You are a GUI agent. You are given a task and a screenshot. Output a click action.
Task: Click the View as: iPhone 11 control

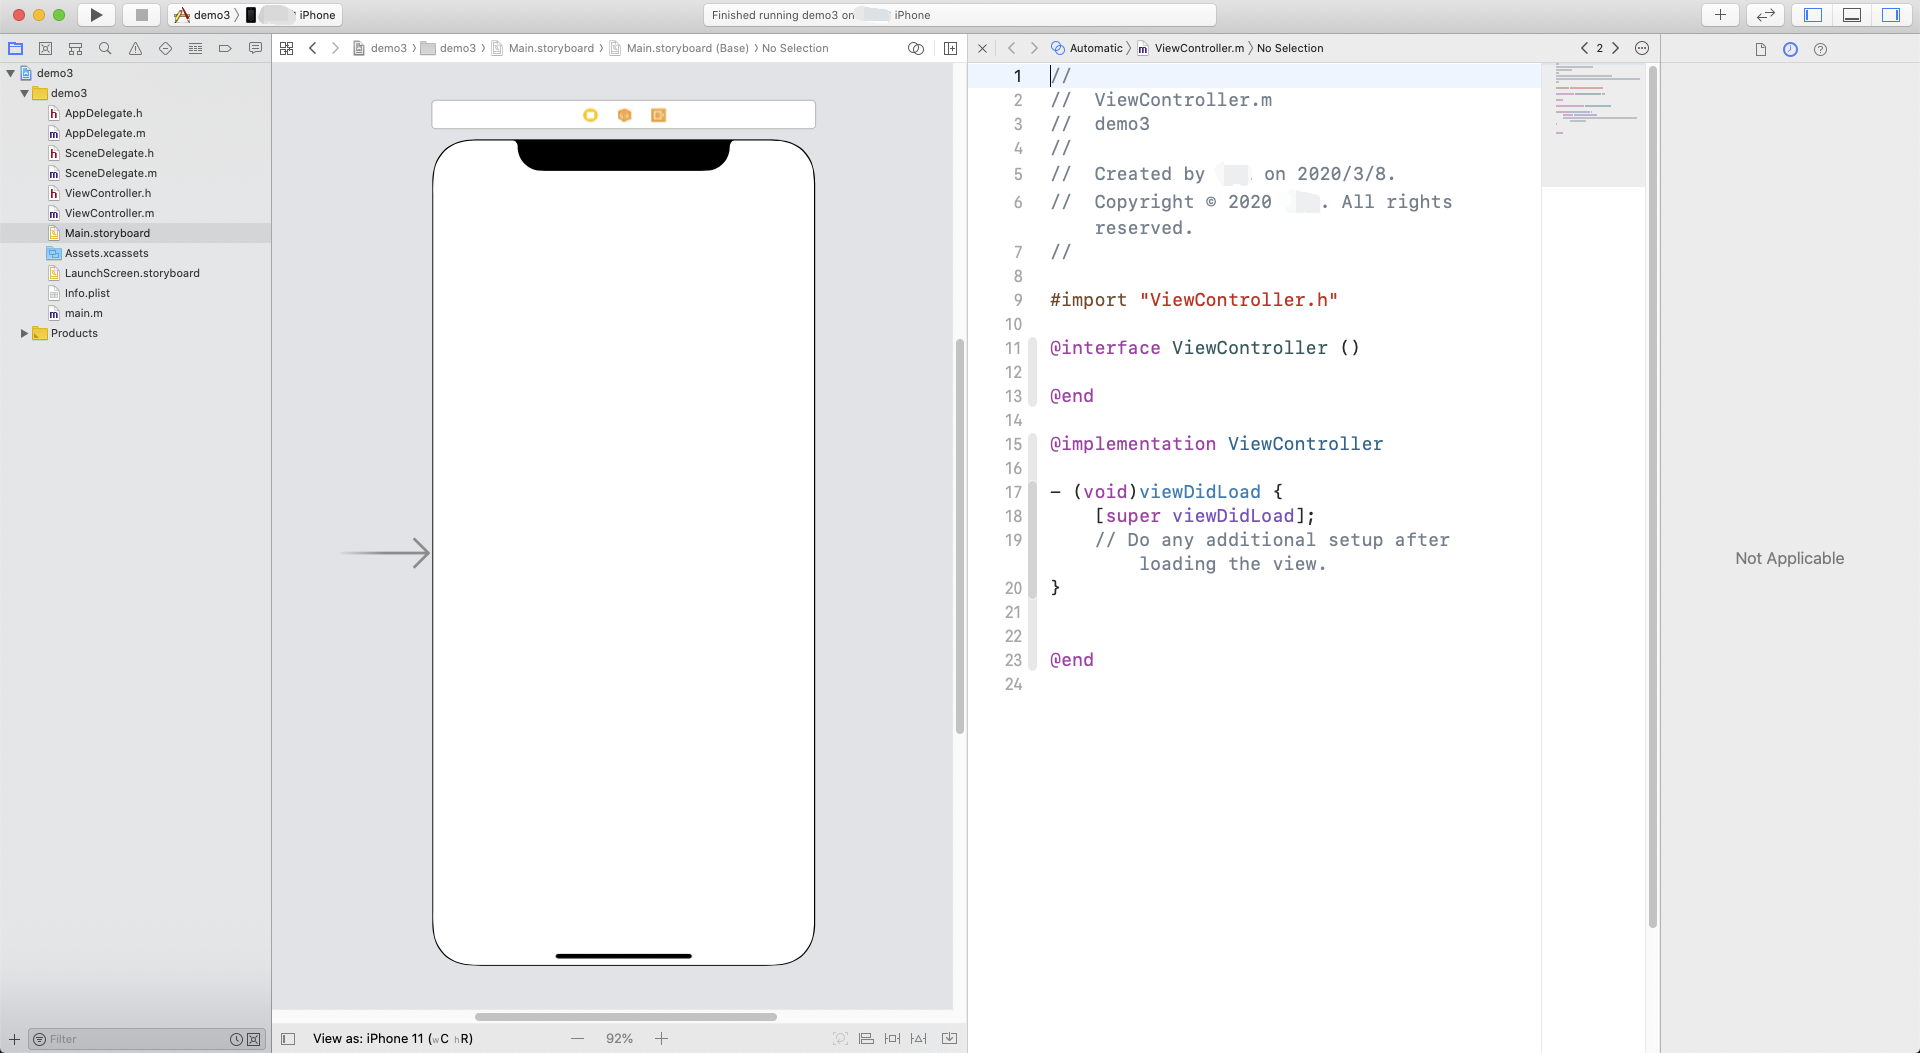pyautogui.click(x=391, y=1038)
